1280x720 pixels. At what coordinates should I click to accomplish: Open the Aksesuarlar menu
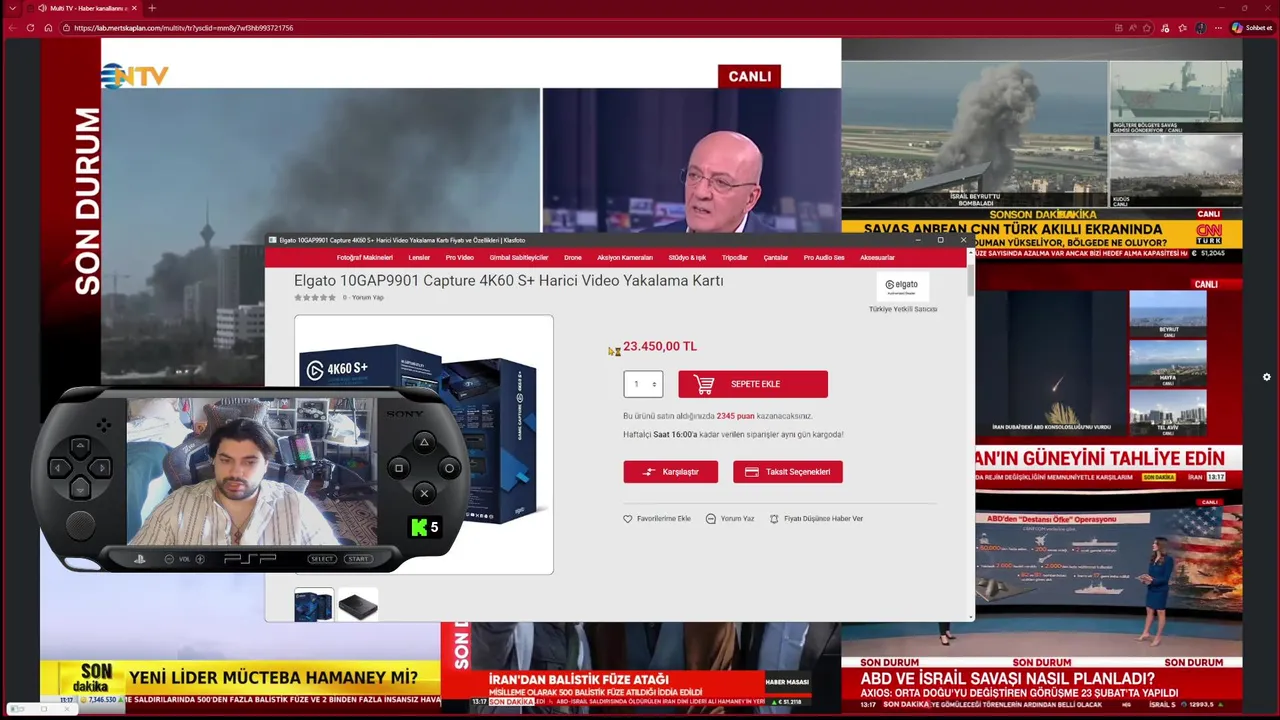coord(877,258)
